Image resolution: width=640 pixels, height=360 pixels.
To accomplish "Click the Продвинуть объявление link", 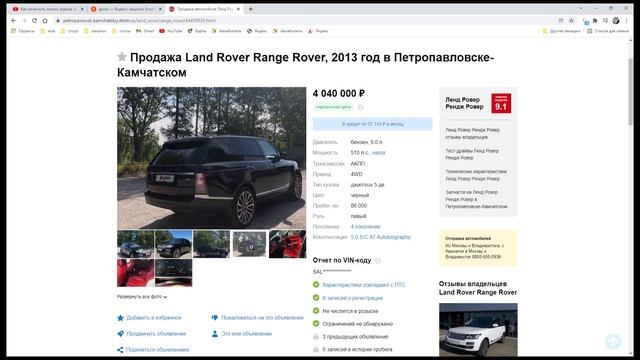I will tap(152, 333).
